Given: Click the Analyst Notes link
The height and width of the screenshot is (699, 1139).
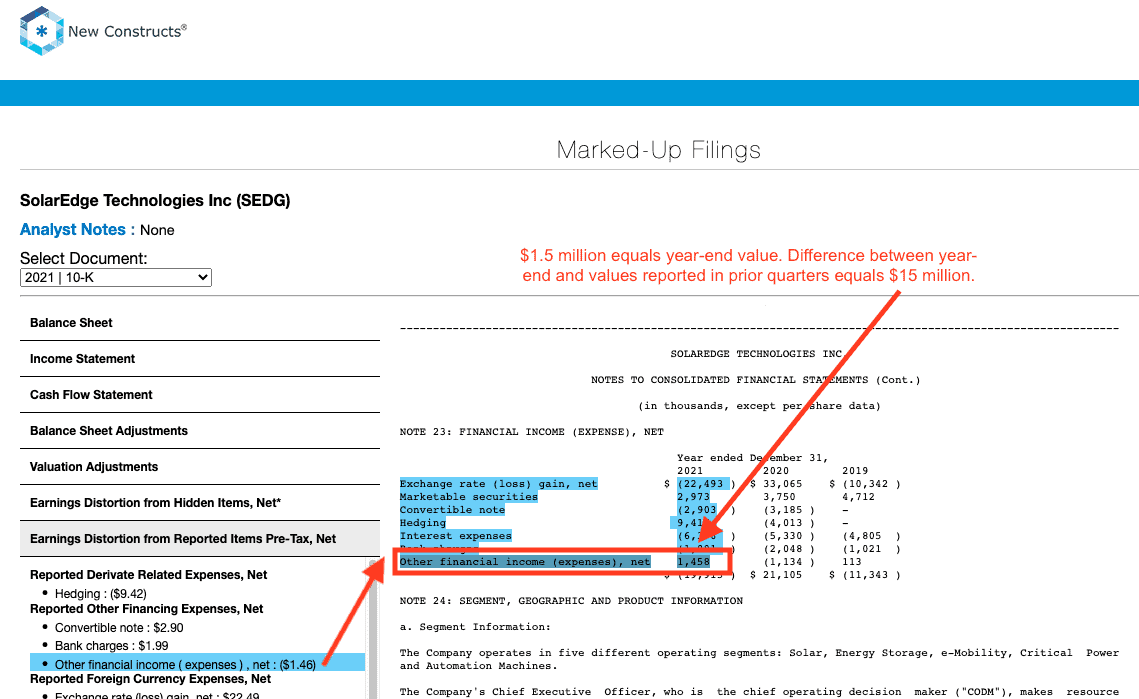Looking at the screenshot, I should point(73,230).
